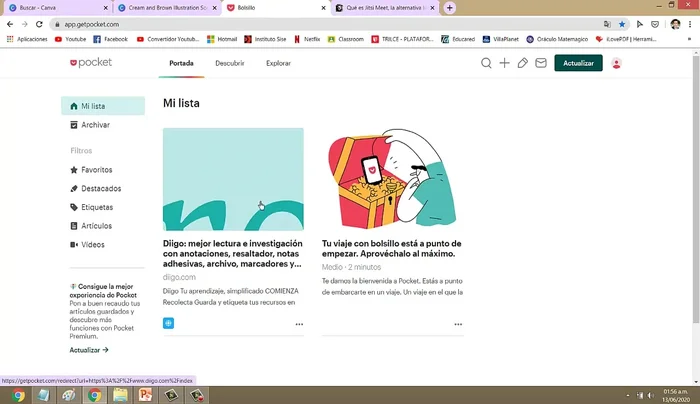Click the translate page icon

607,24
